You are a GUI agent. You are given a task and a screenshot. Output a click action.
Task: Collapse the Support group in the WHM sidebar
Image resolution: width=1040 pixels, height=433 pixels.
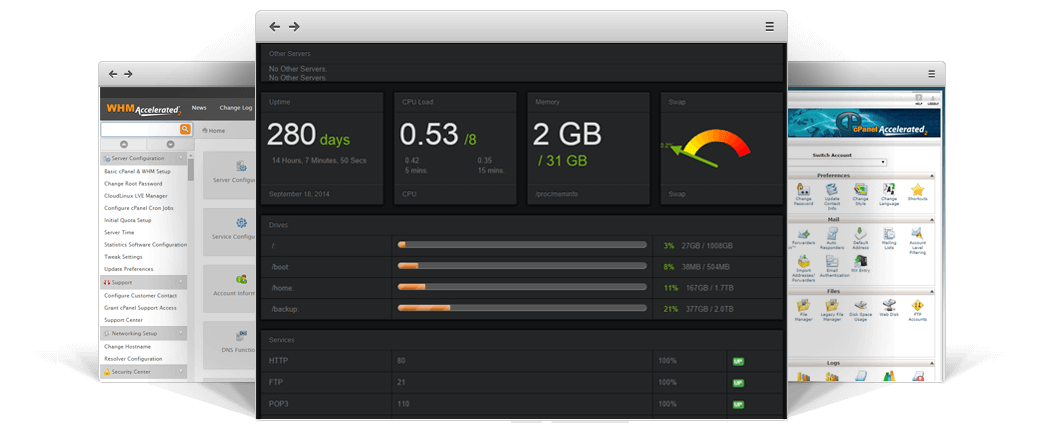click(x=180, y=282)
